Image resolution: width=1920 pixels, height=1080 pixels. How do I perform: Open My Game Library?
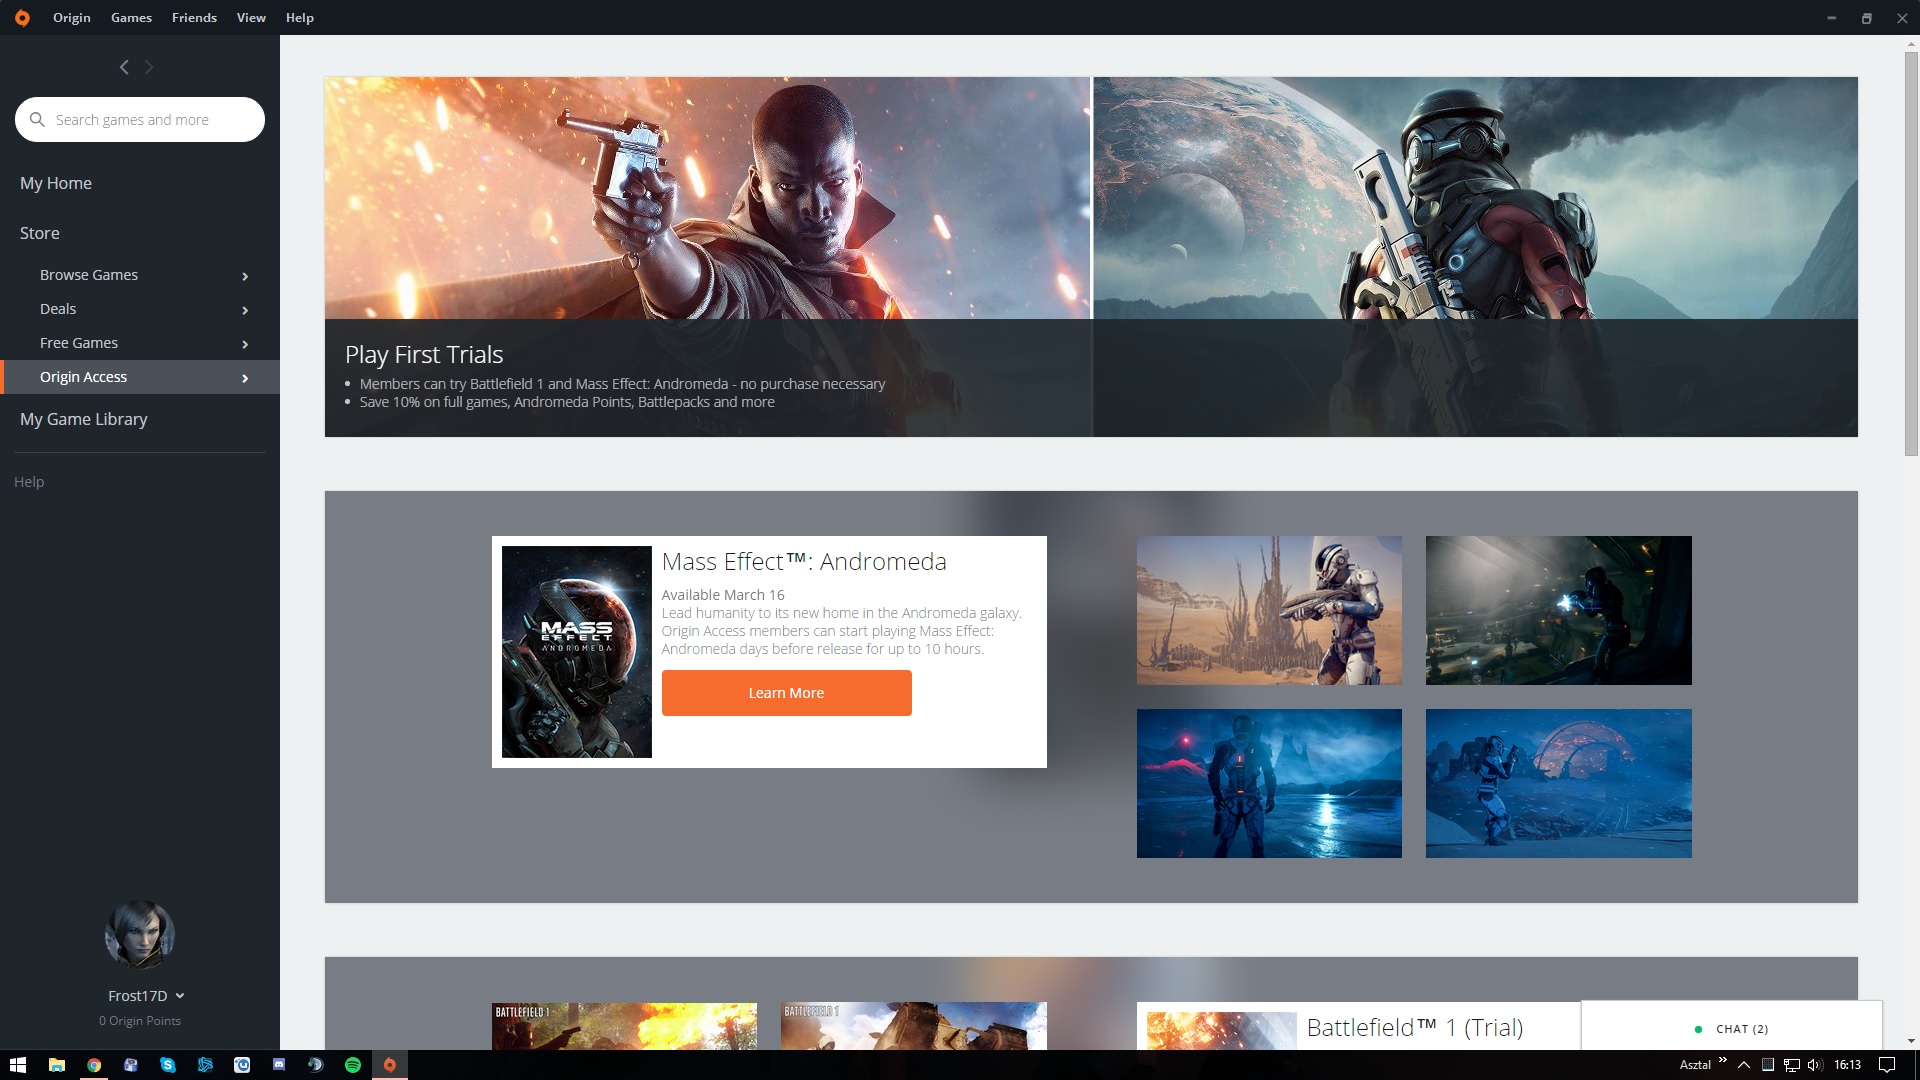84,419
